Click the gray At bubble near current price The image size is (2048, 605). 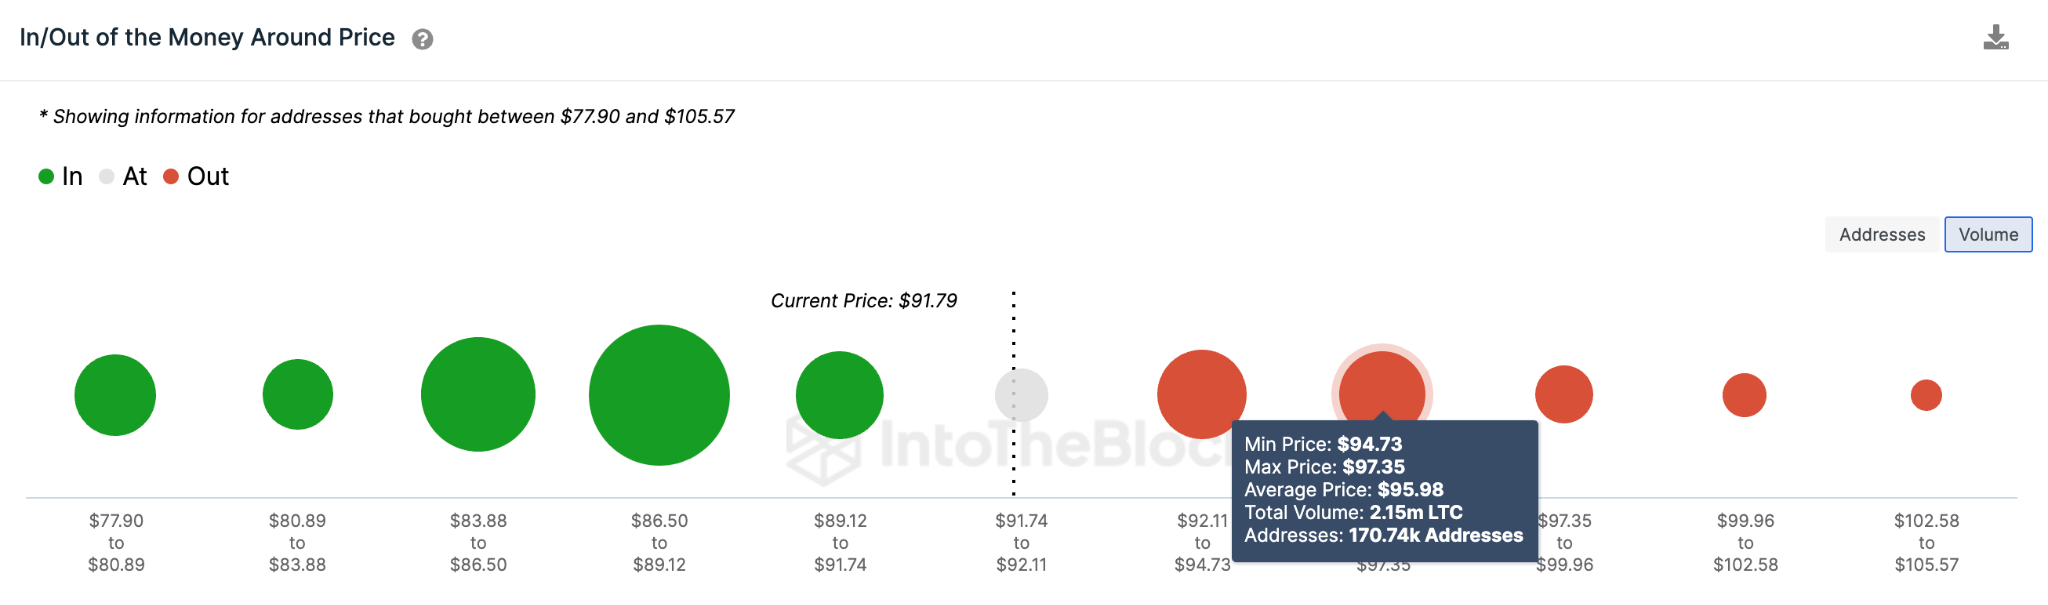(x=1022, y=395)
